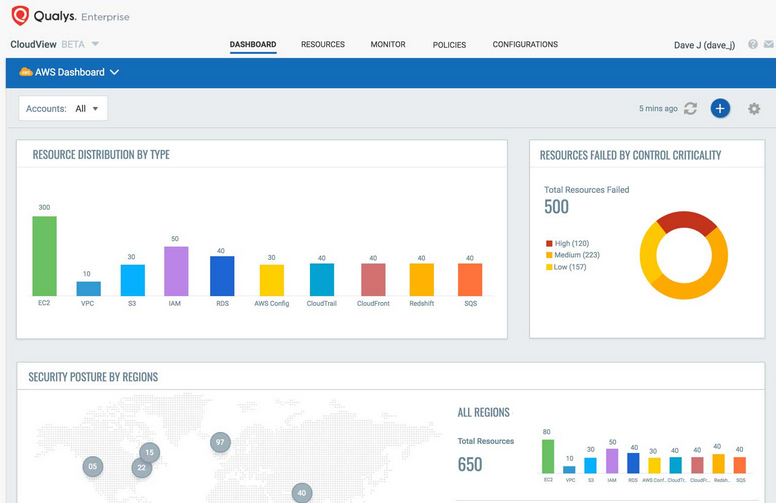Select the Configurations tab
This screenshot has width=776, height=503.
(x=525, y=45)
